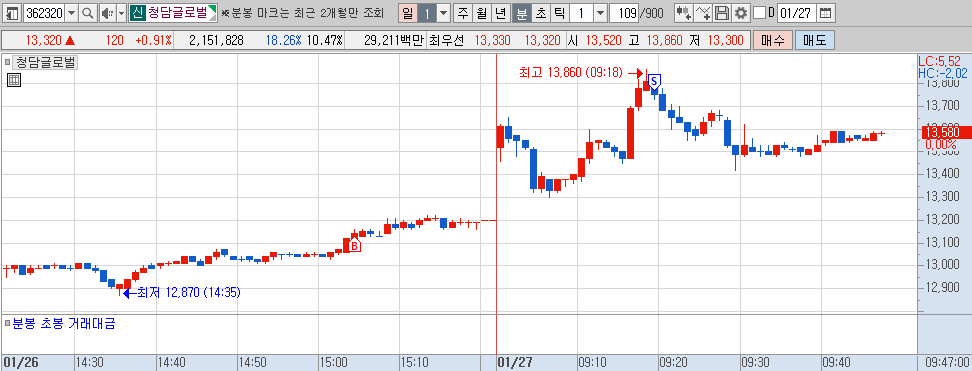Toggle the small square beside 청담글로벌 legend
This screenshot has height=371, width=972.
point(7,62)
